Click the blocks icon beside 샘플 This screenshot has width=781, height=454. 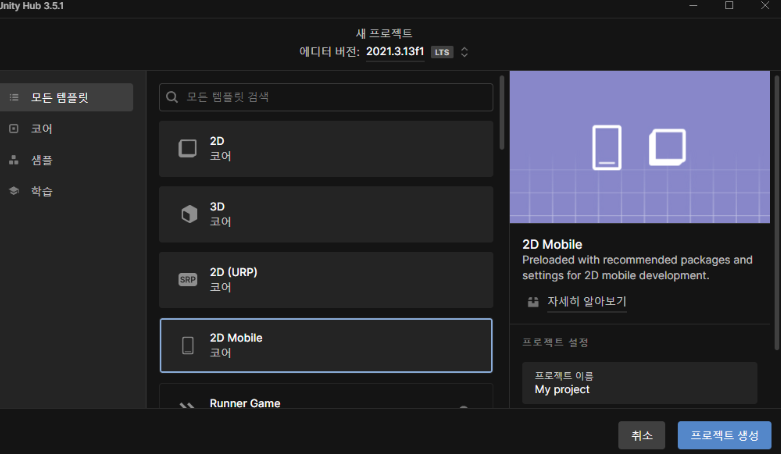pyautogui.click(x=14, y=160)
